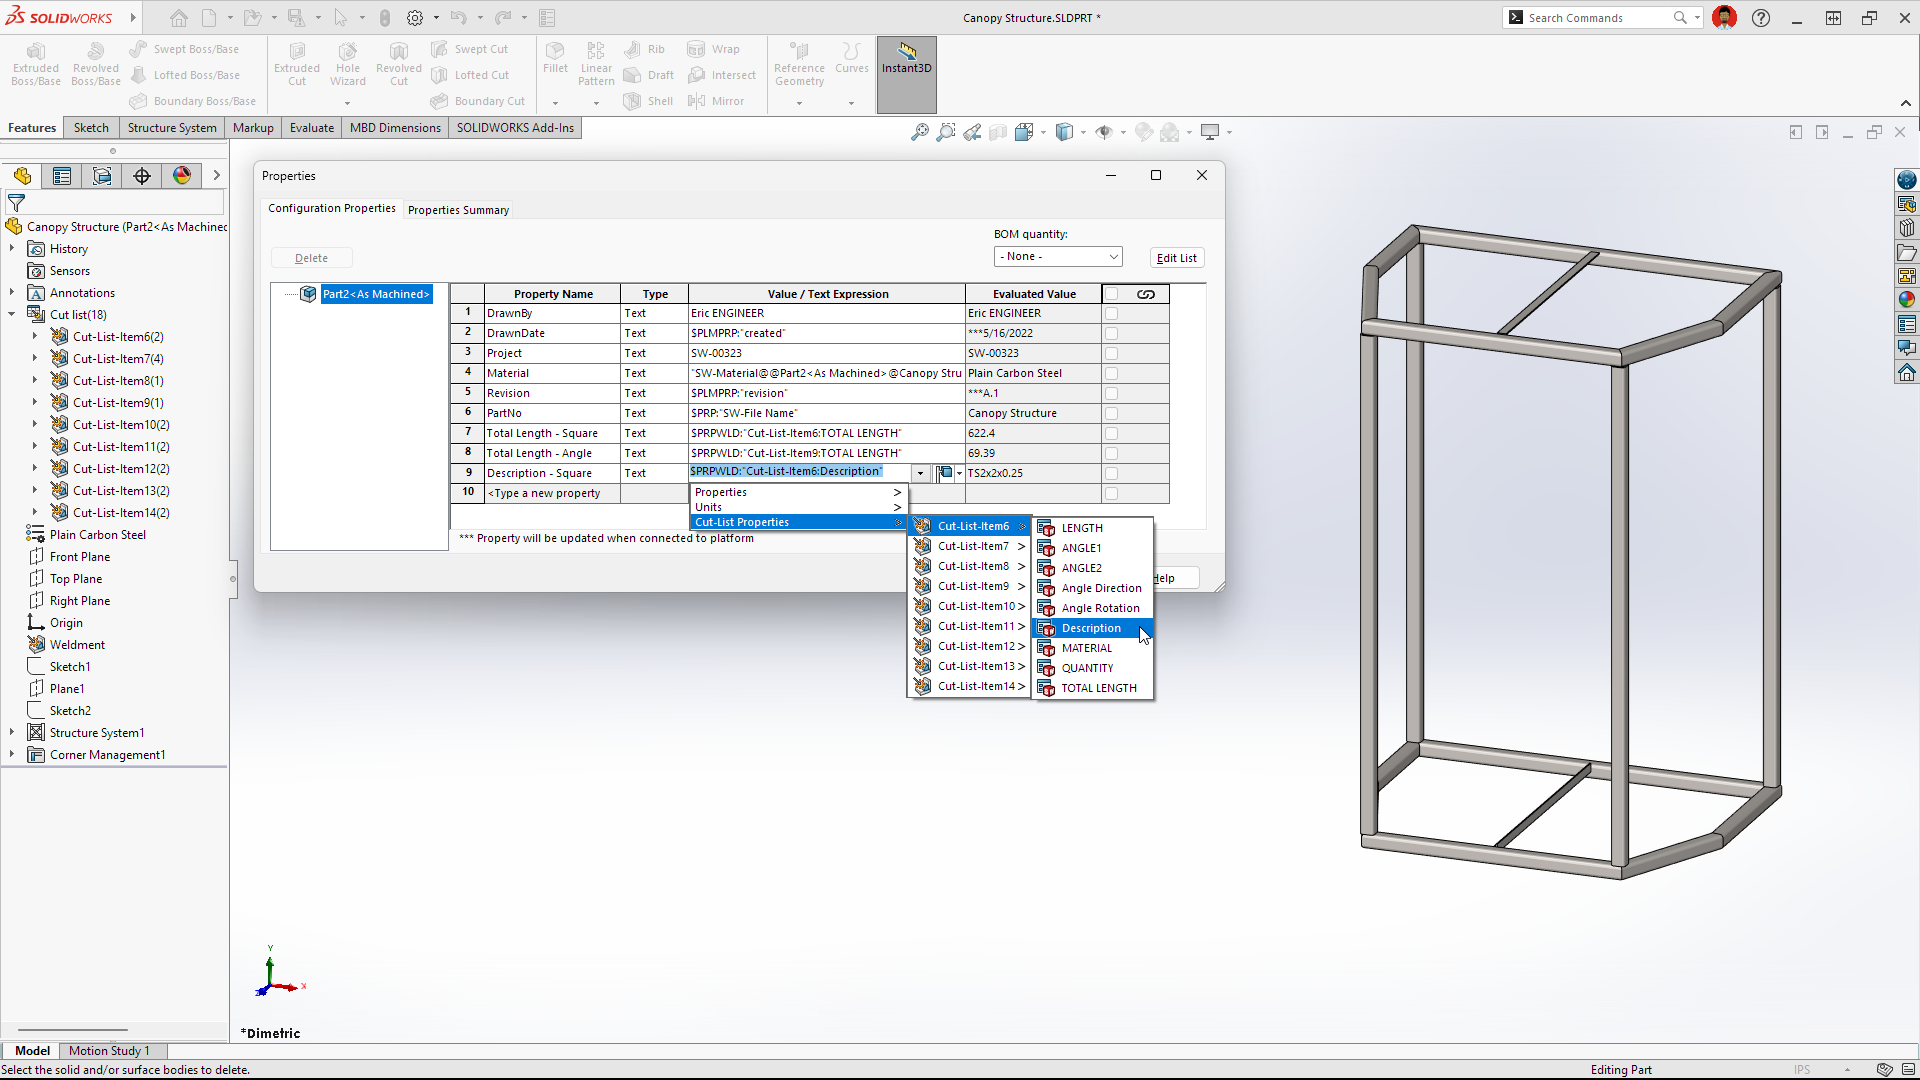Screen dimensions: 1920x1080
Task: Check the link checkbox for DrawnBy row
Action: click(1111, 313)
